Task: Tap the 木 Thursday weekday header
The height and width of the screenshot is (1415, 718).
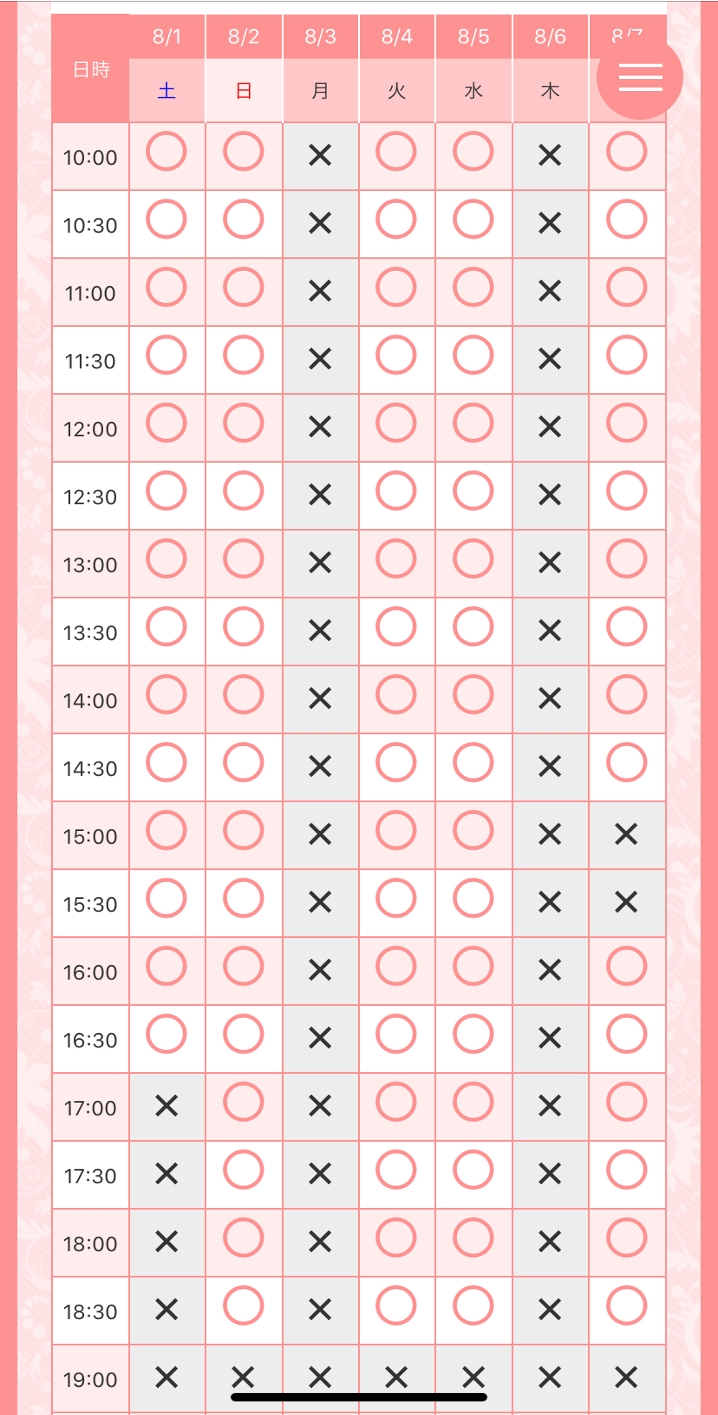Action: tap(550, 91)
